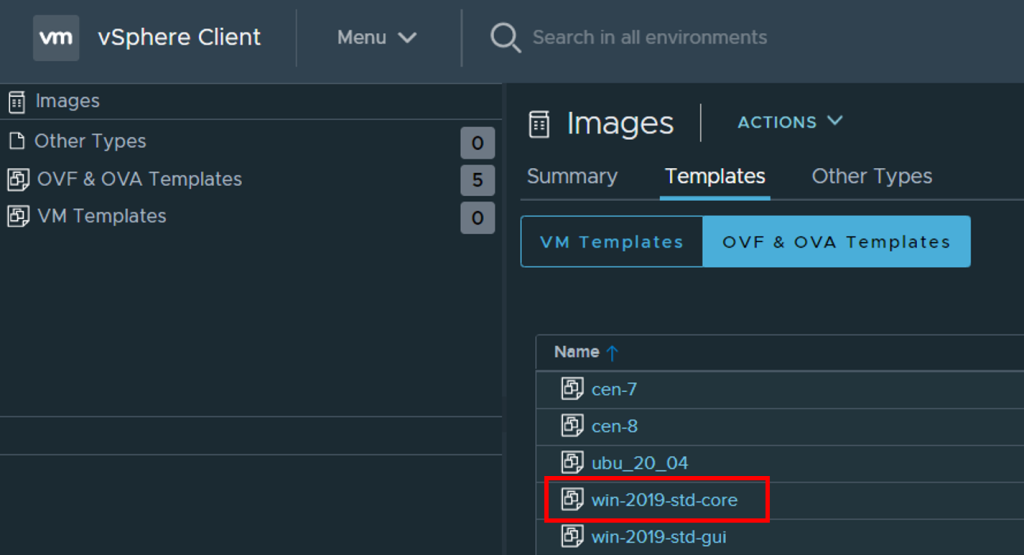1024x555 pixels.
Task: Click the Images header library icon
Action: (x=539, y=124)
